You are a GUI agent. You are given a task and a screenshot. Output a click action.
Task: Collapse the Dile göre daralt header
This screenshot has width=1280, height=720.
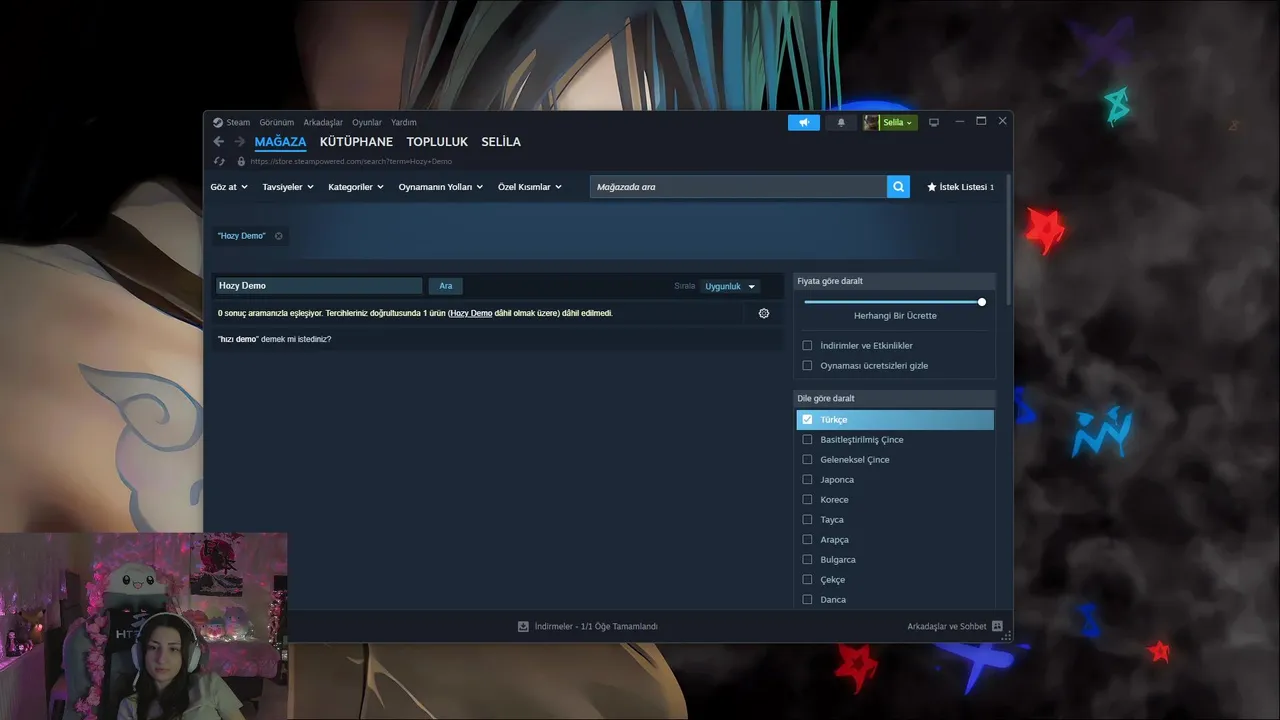[895, 398]
